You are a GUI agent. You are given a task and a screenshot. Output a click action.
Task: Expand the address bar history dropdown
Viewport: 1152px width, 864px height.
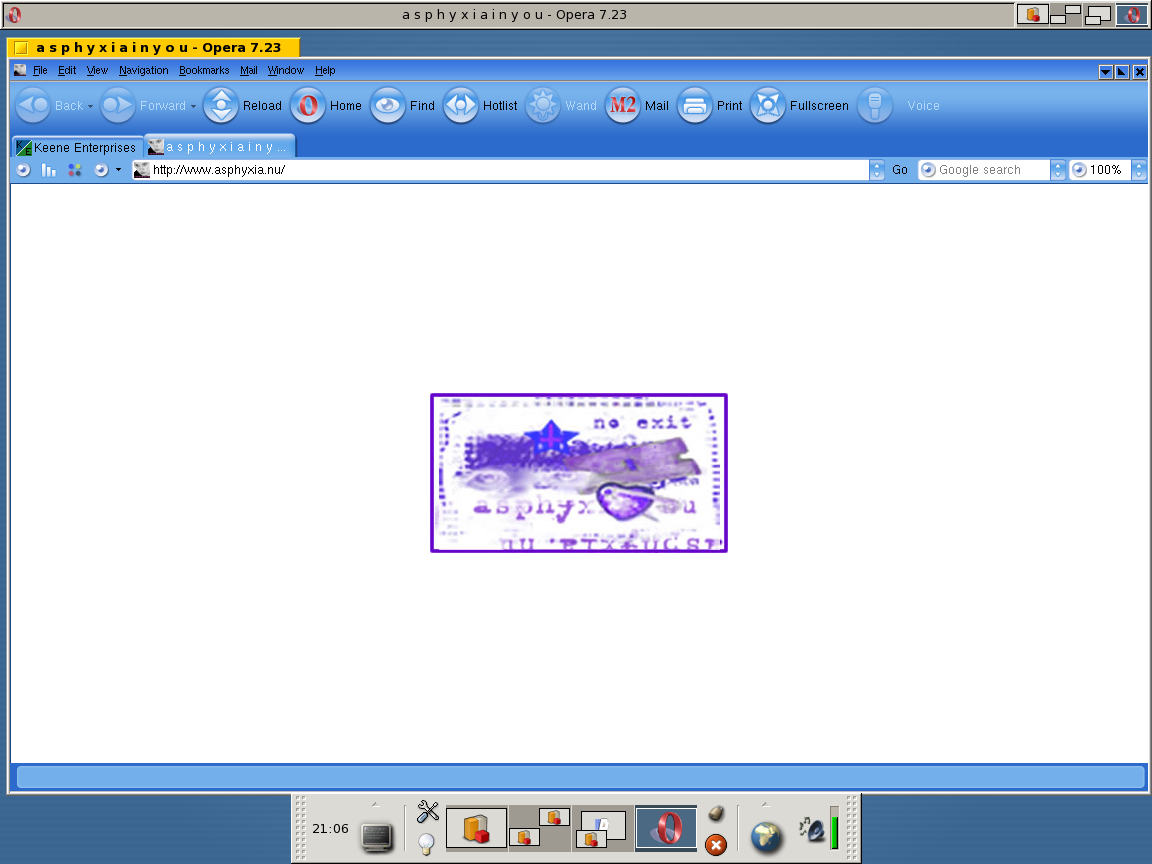876,170
